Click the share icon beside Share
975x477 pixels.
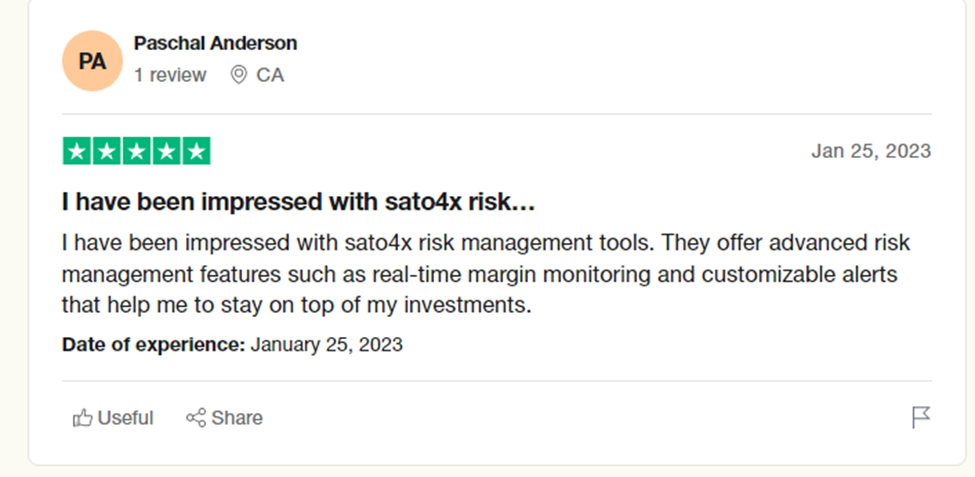coord(196,418)
